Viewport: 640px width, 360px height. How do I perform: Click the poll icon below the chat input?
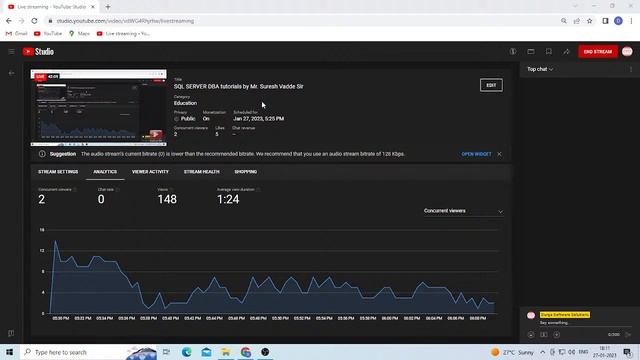pyautogui.click(x=544, y=335)
